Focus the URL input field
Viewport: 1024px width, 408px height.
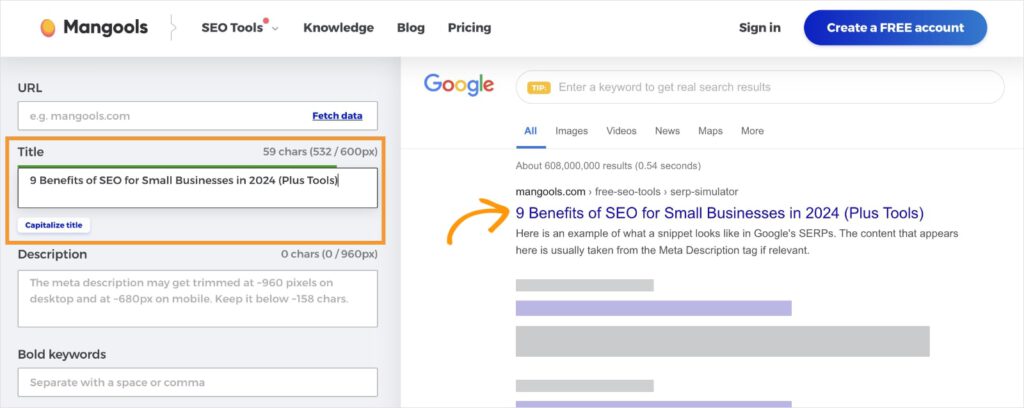coord(197,116)
